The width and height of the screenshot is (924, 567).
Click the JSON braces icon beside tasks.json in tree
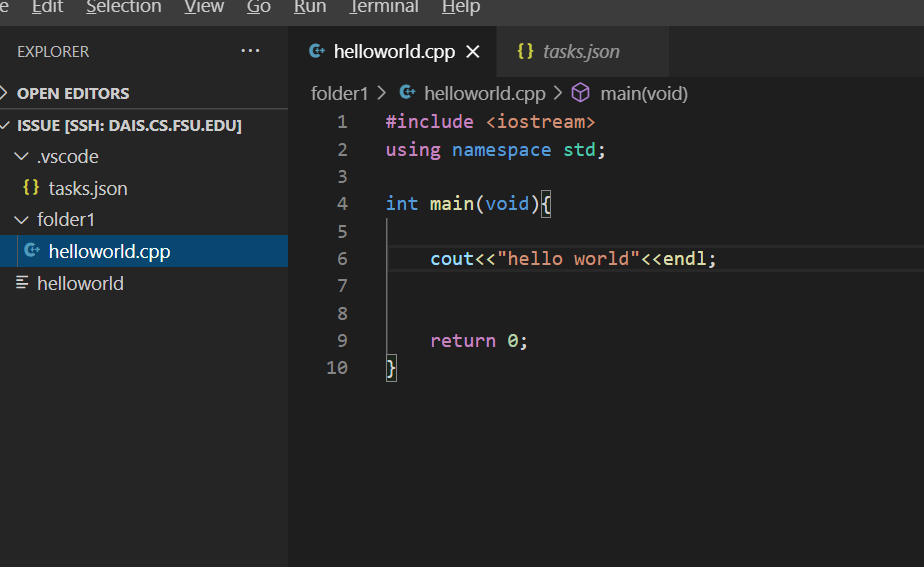click(x=31, y=188)
